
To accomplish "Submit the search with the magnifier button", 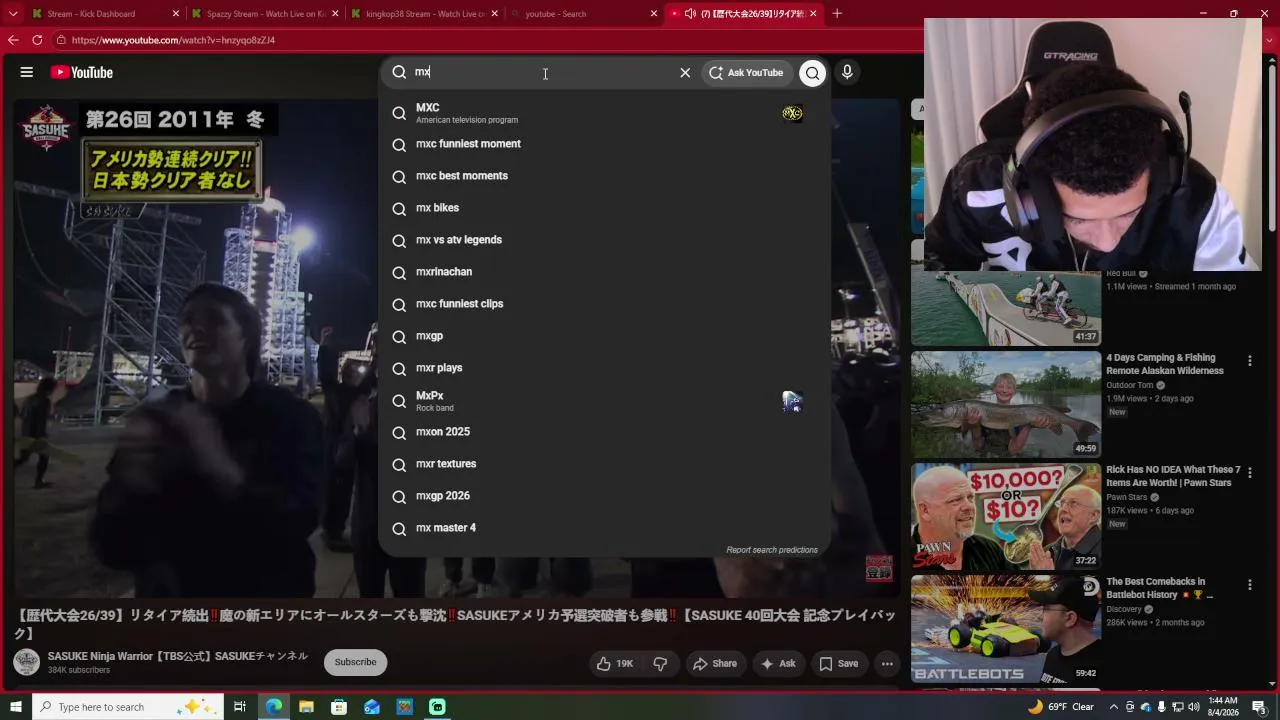I will point(813,72).
